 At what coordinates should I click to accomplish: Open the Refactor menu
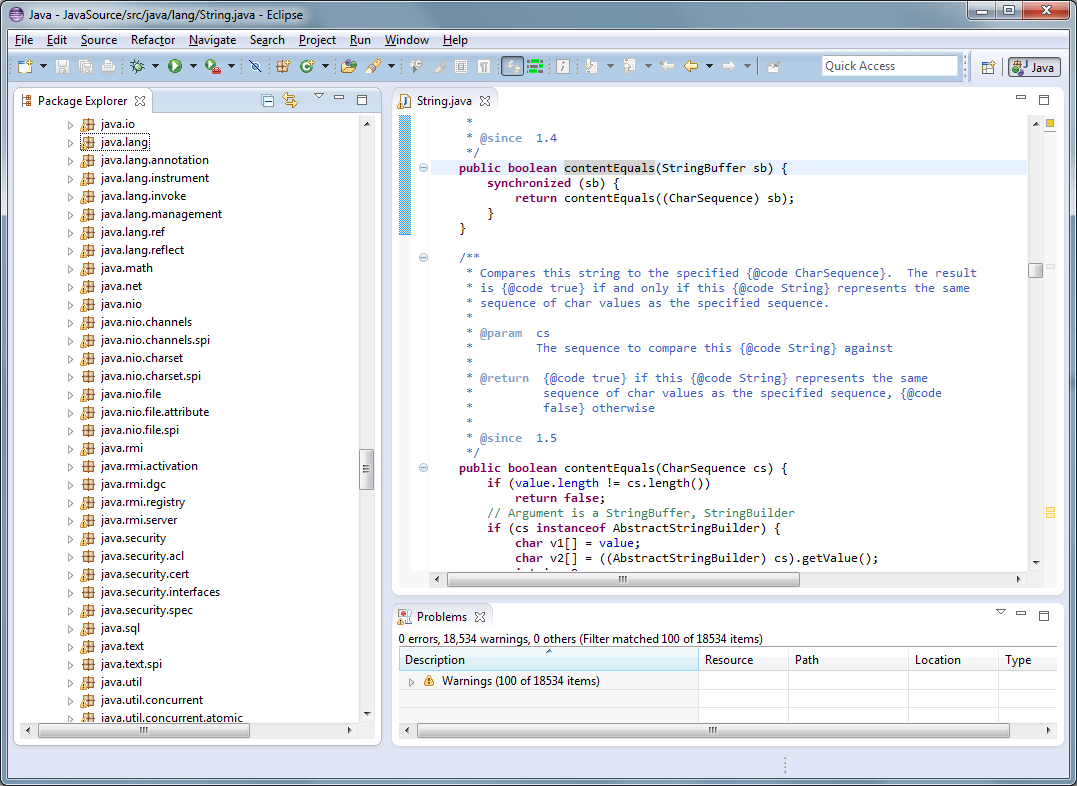click(152, 40)
